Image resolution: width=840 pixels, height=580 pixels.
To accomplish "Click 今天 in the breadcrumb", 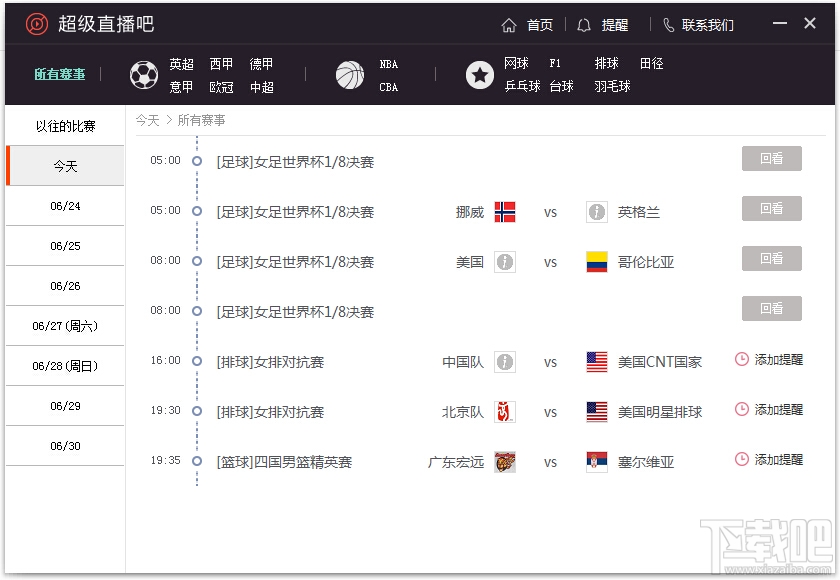I will click(x=147, y=120).
